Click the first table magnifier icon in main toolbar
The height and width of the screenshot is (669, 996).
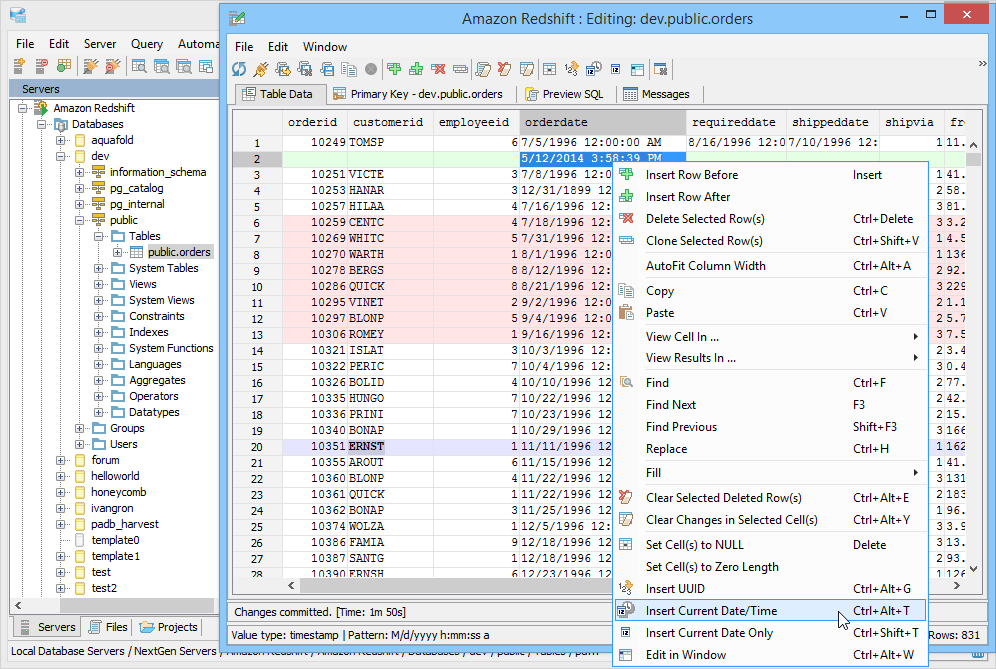click(x=139, y=66)
